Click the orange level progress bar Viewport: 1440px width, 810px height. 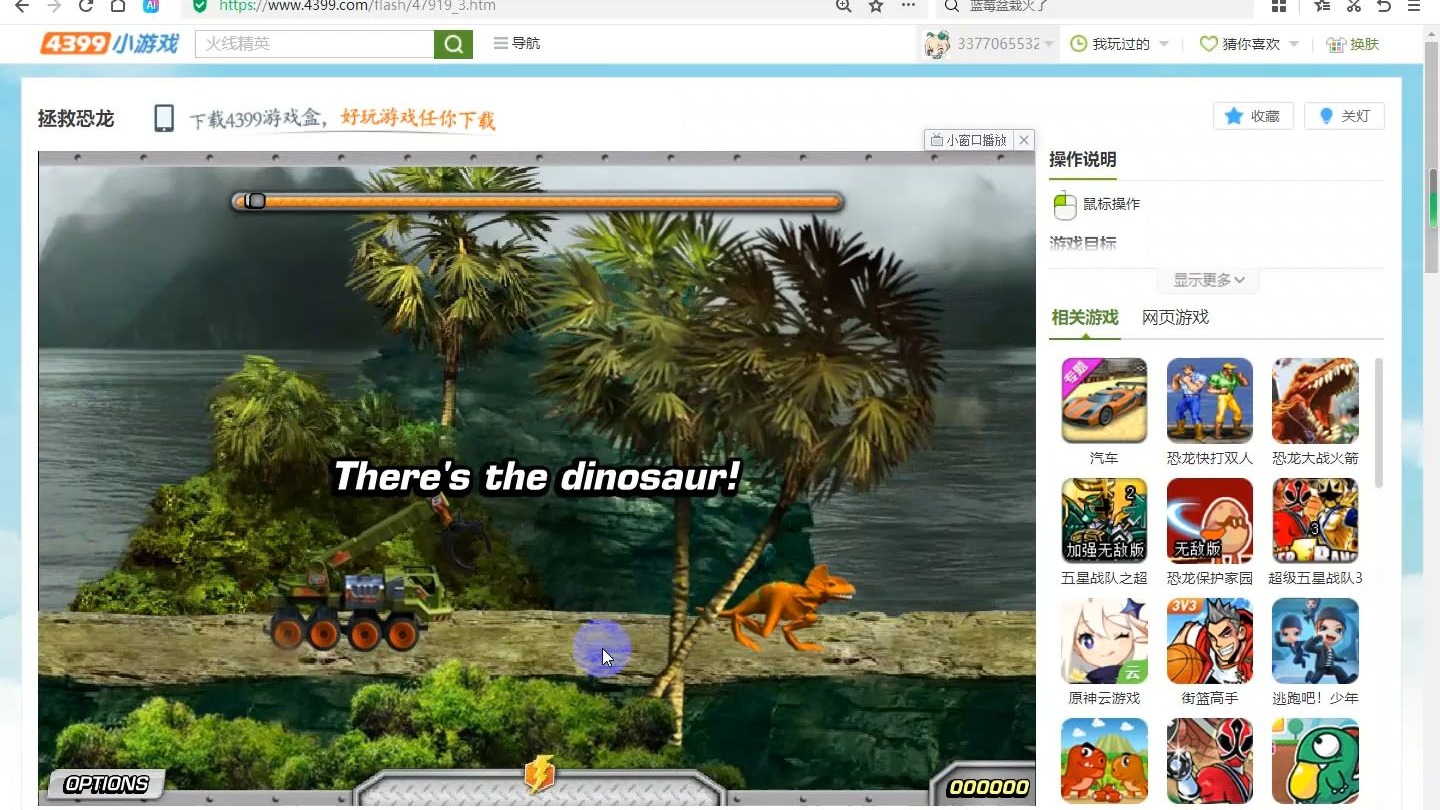pyautogui.click(x=538, y=202)
